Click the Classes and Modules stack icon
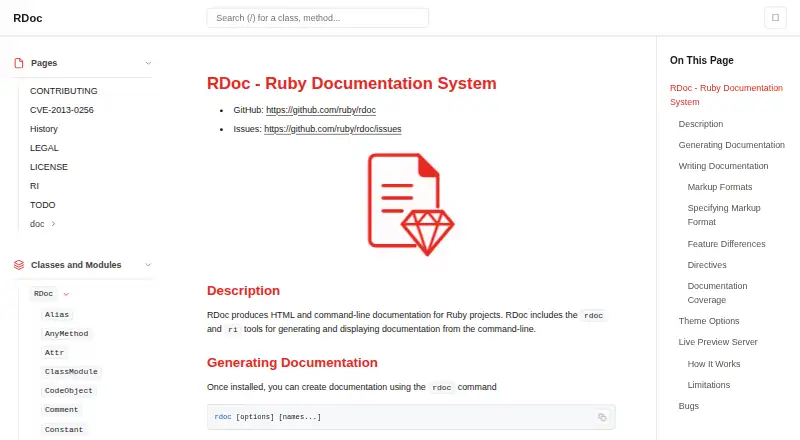800x440 pixels. point(19,265)
